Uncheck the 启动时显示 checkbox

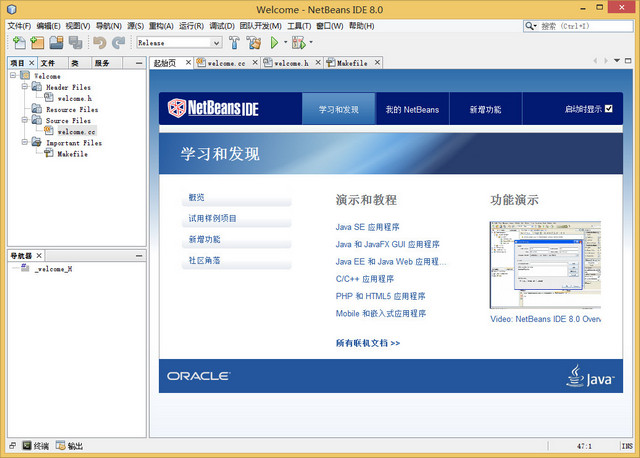click(609, 109)
